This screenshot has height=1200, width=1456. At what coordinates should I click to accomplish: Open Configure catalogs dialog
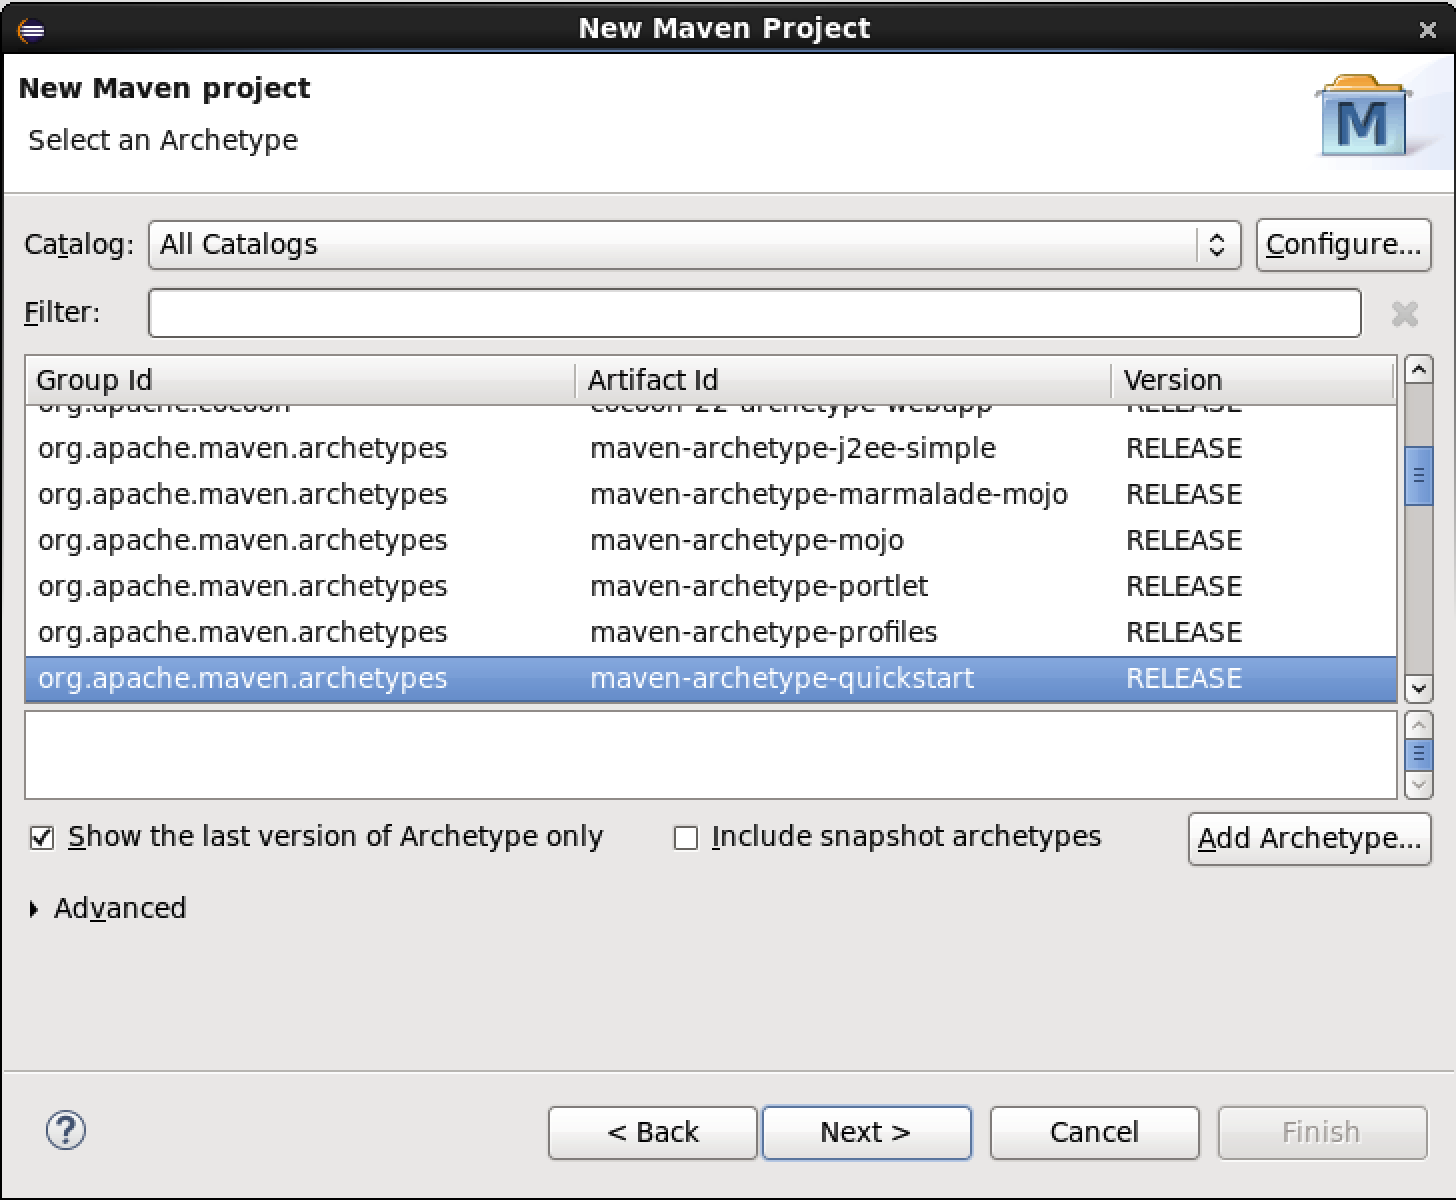[1343, 245]
